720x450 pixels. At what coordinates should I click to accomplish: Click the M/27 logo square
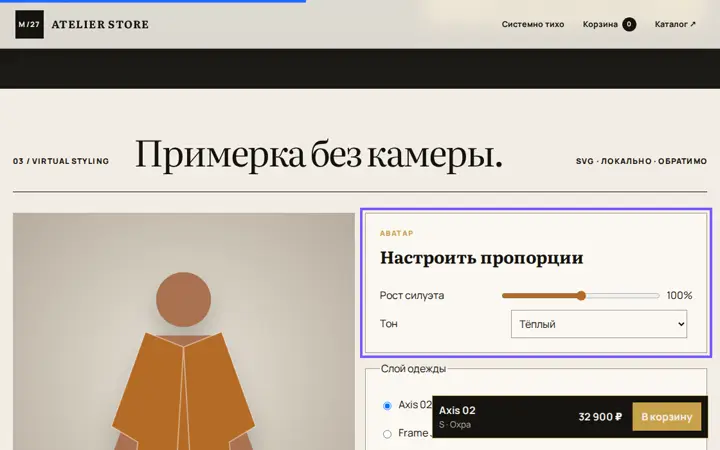(29, 24)
